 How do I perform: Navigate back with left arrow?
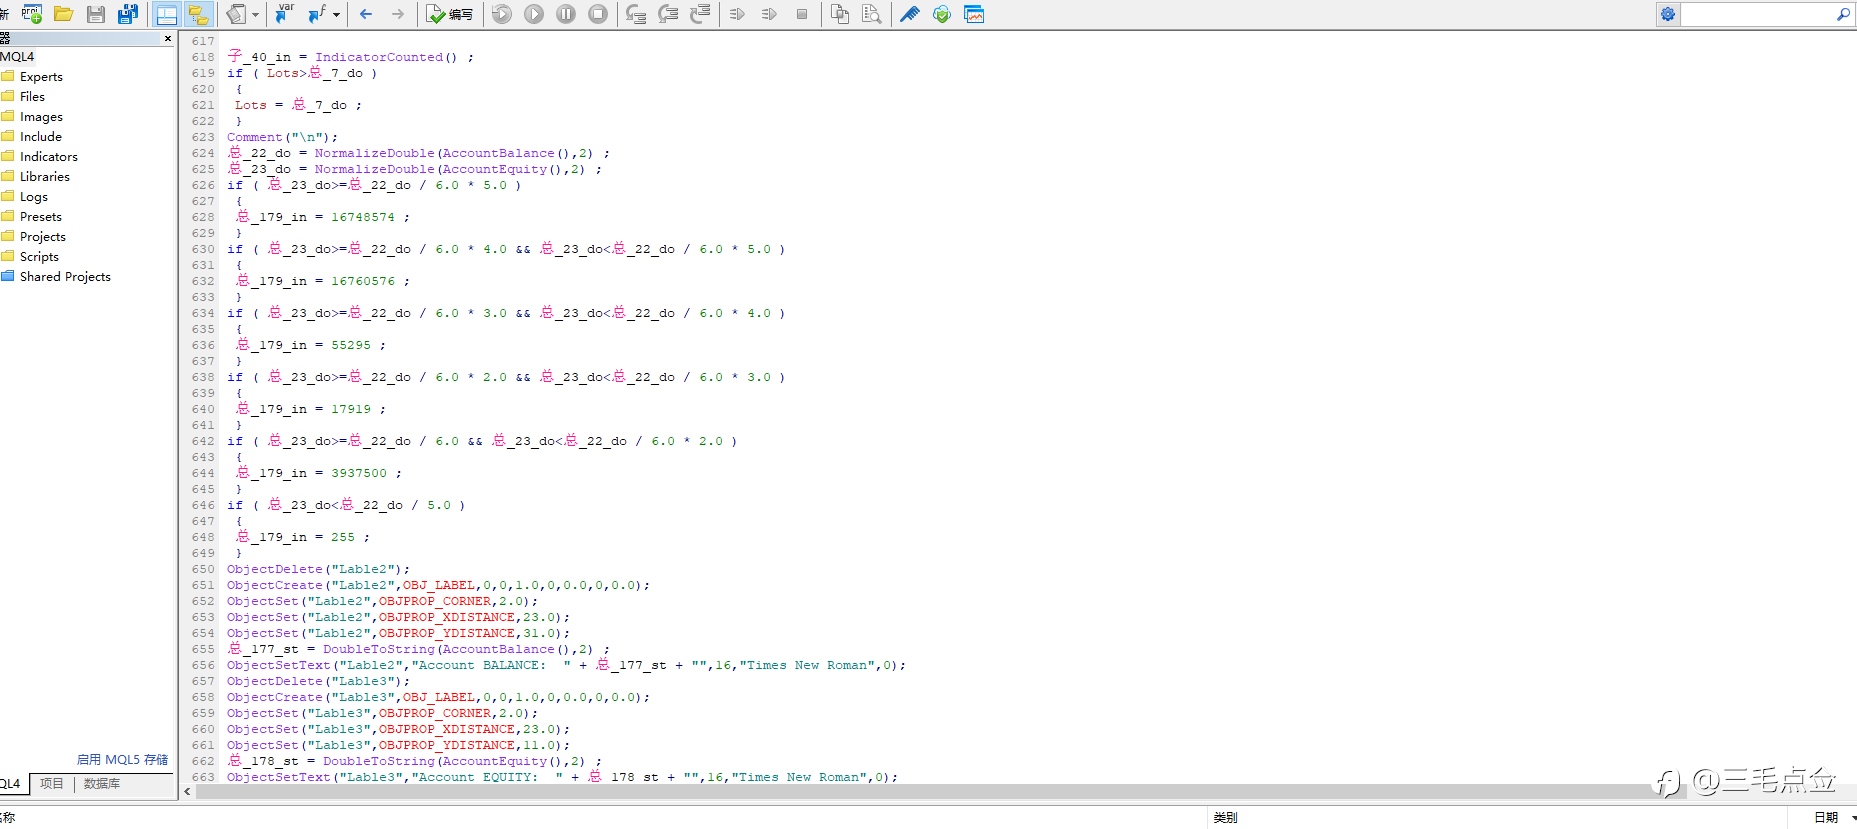[366, 14]
